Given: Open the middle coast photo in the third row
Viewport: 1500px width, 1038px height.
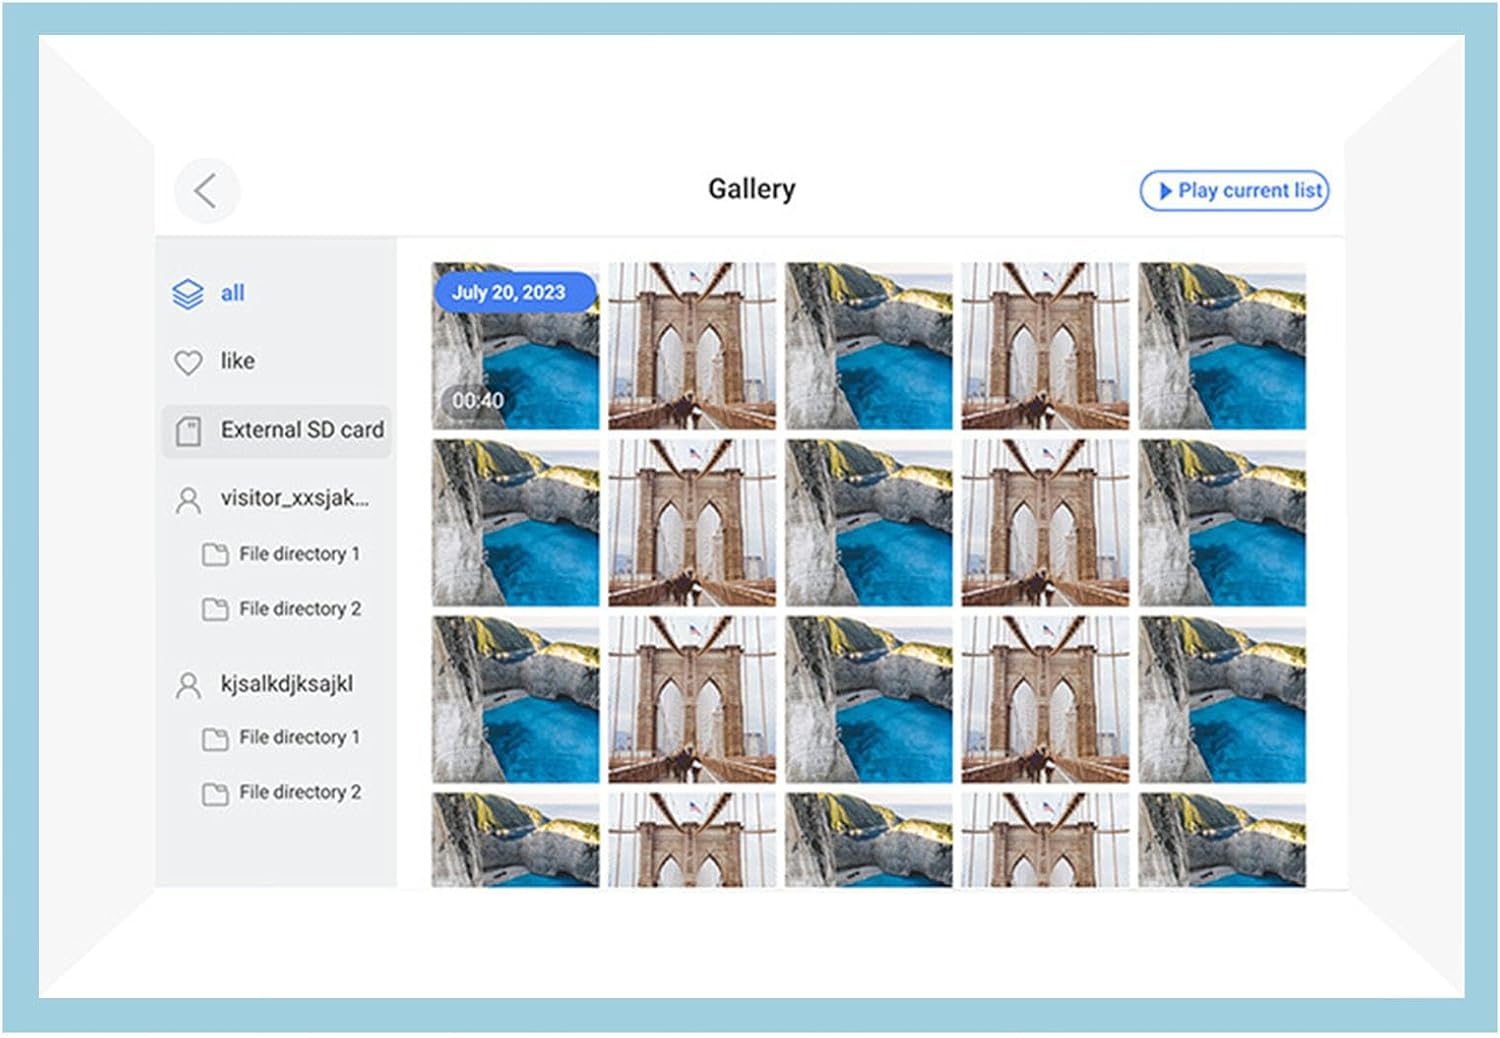Looking at the screenshot, I should click(x=869, y=700).
